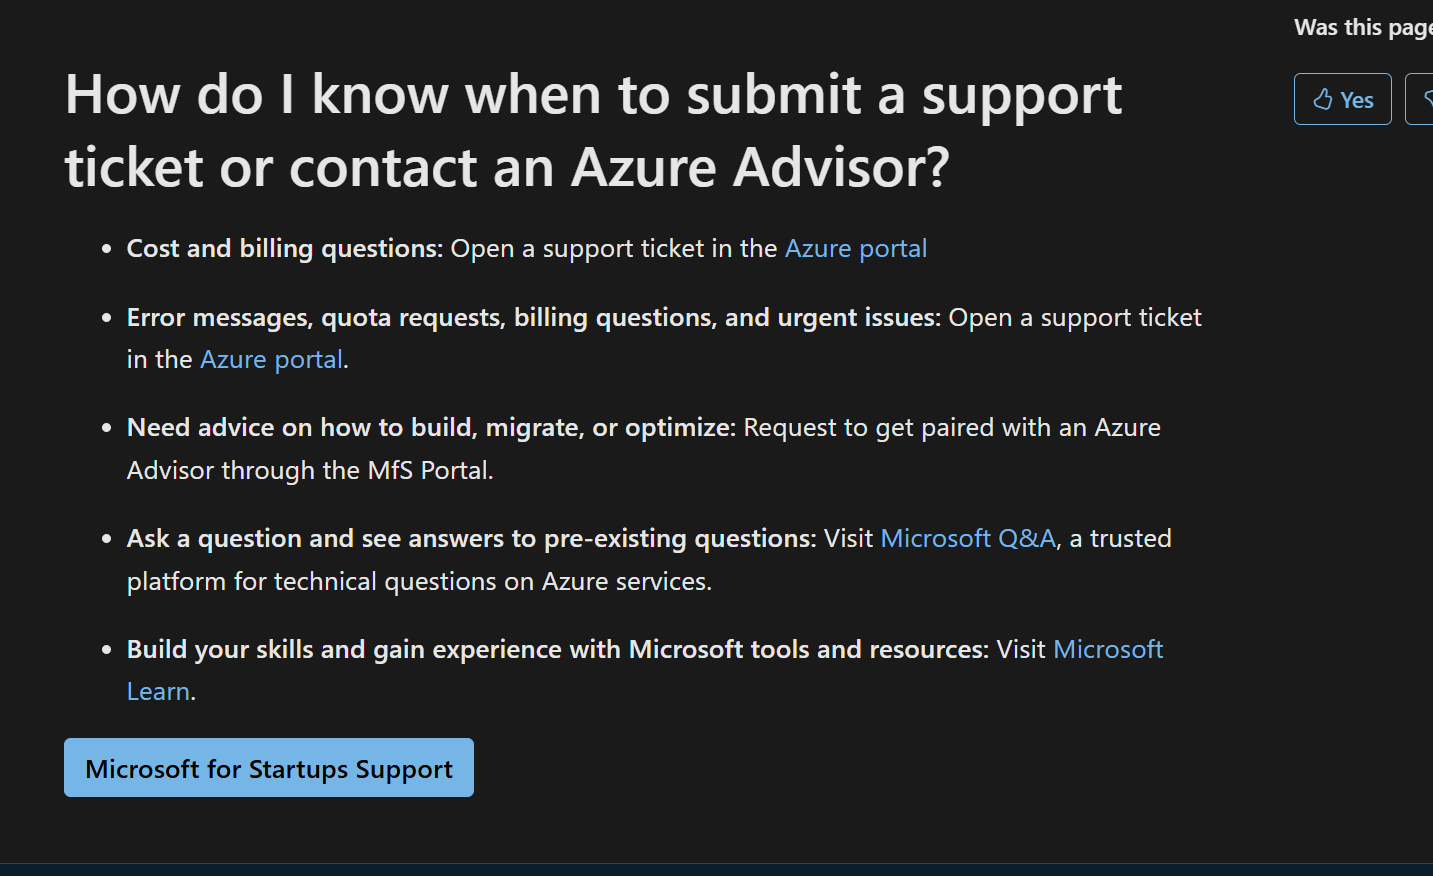Click 'Open a support ticket in the' text in first bullet
Screen dimensions: 1433x876
[614, 248]
